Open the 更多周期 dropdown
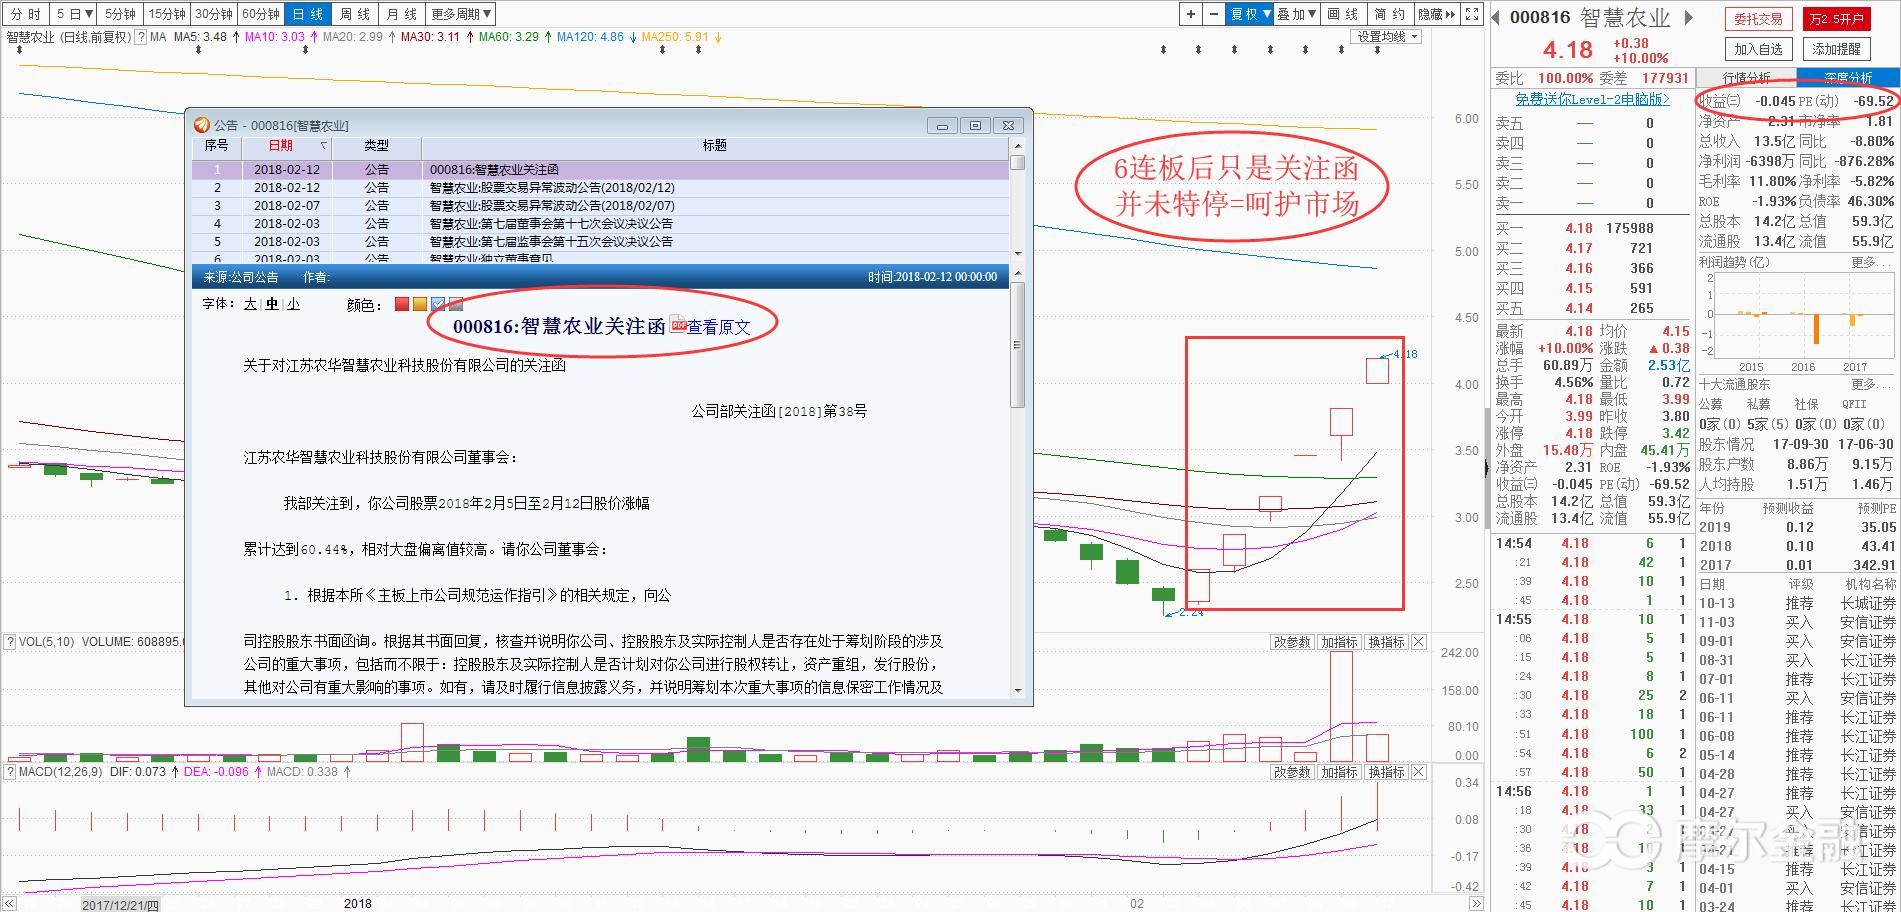 (x=461, y=14)
